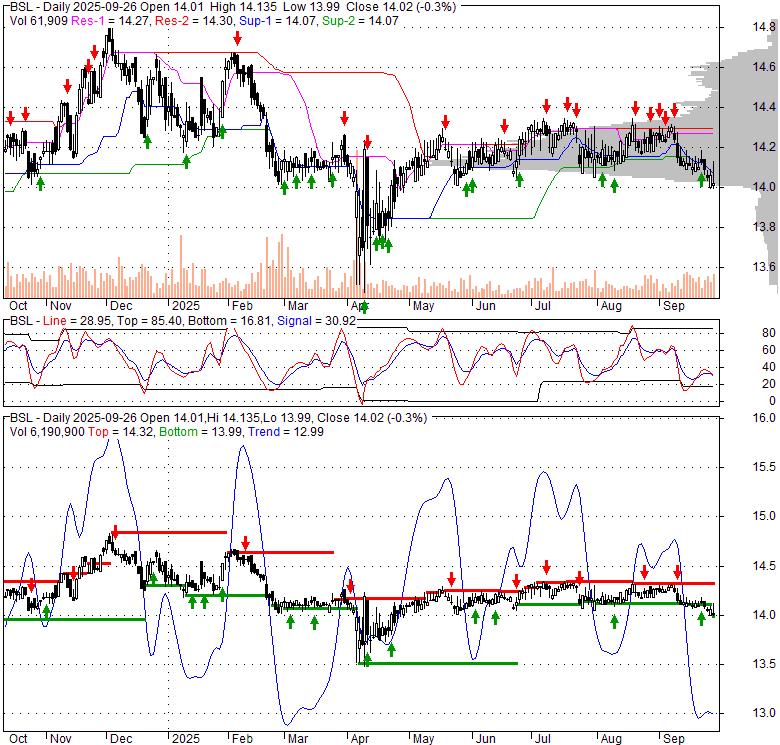Viewport: 780px width, 745px height.
Task: Click the green arrow below top chart's Apr label
Action: pos(365,307)
